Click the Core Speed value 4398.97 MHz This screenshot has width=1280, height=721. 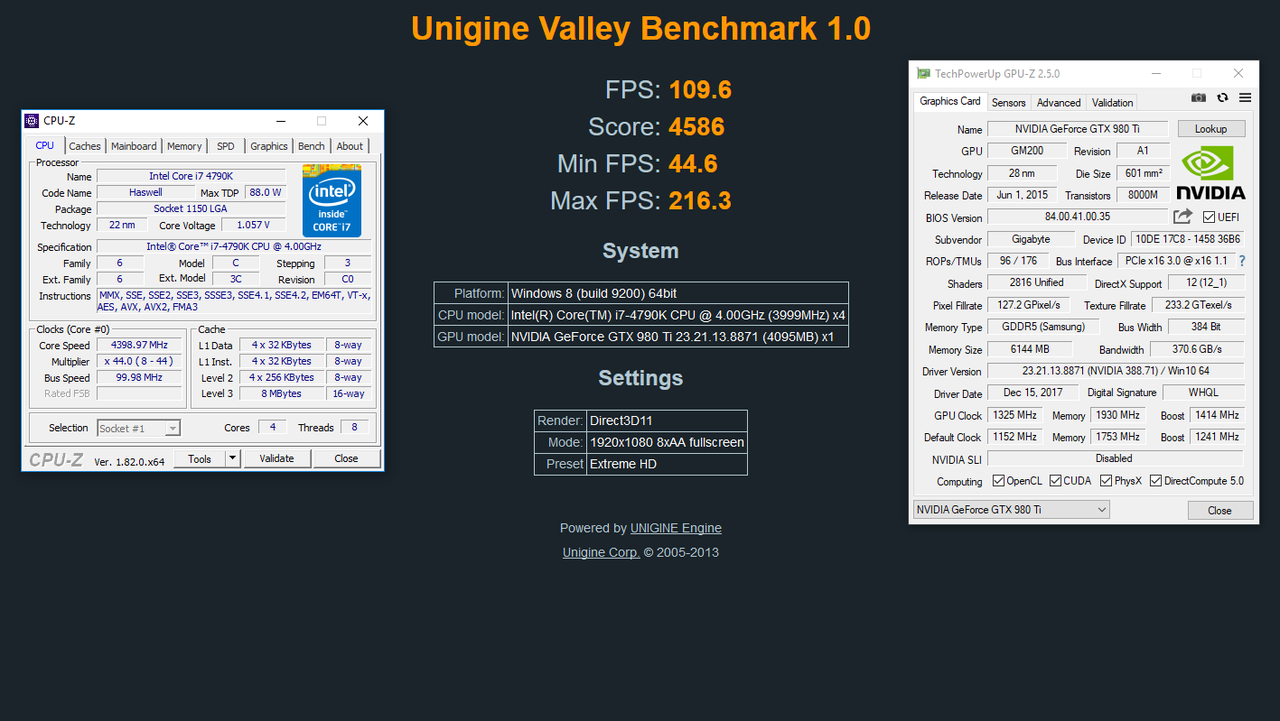(139, 345)
